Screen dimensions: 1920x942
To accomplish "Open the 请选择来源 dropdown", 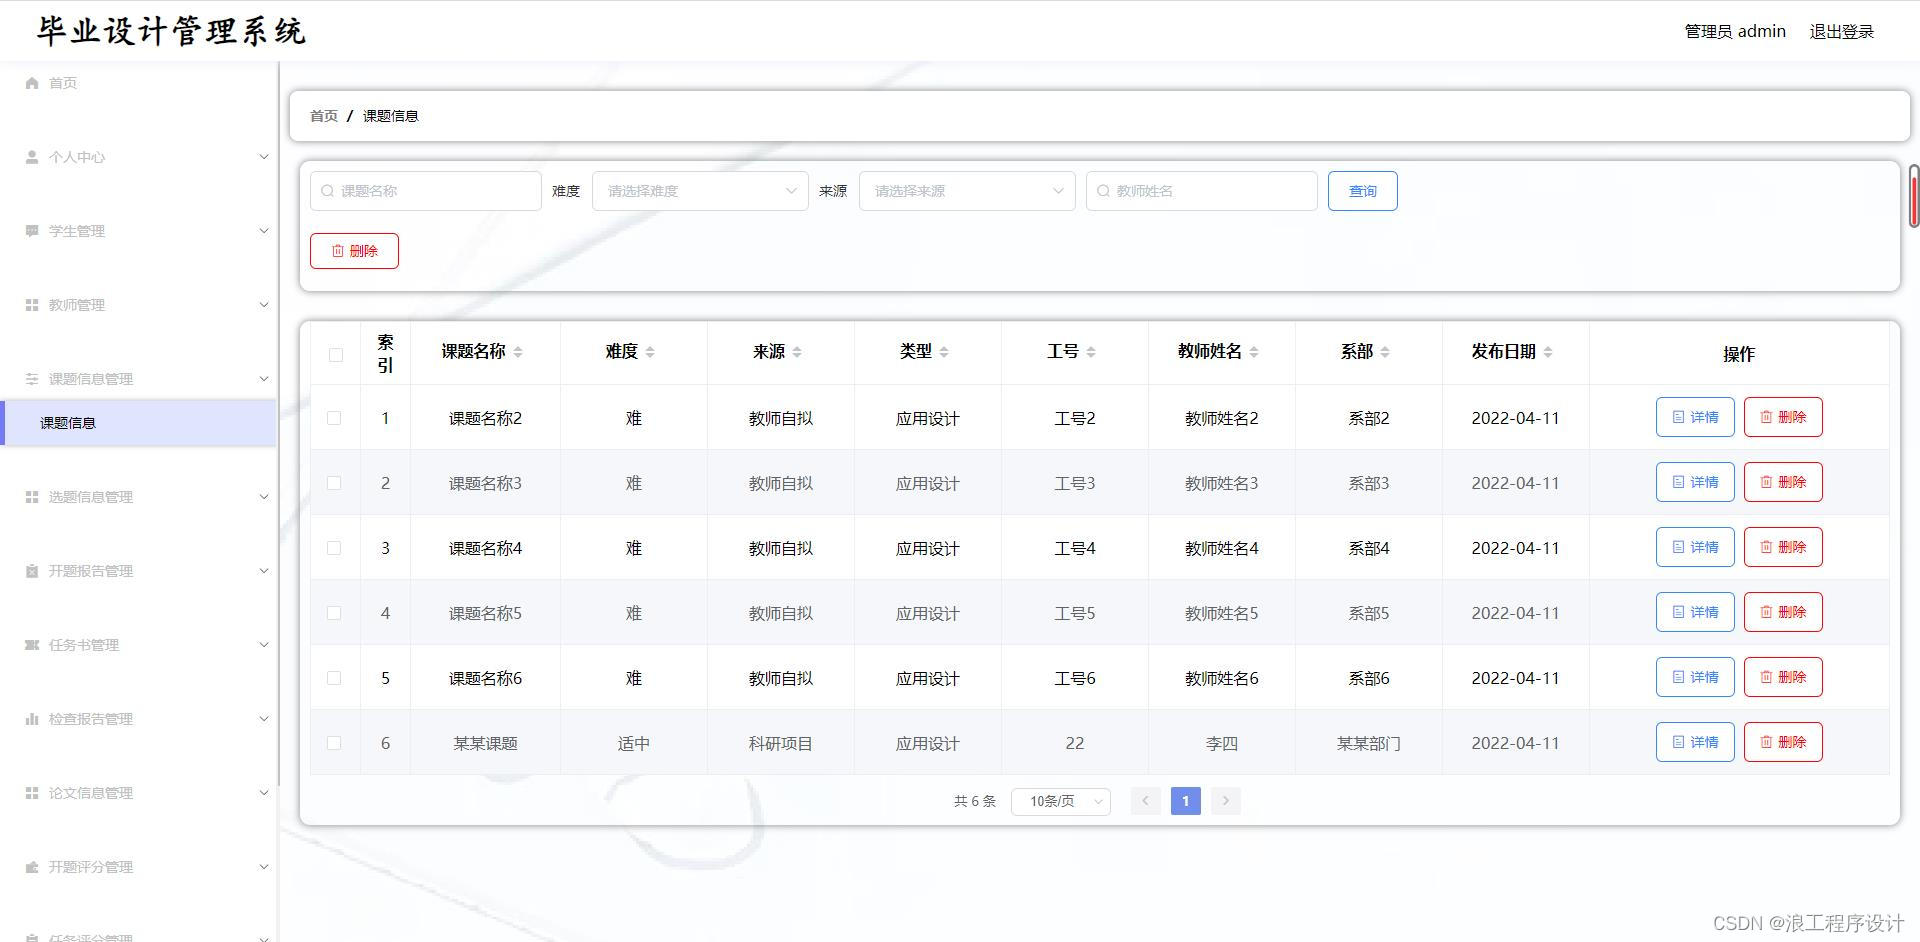I will coord(967,191).
